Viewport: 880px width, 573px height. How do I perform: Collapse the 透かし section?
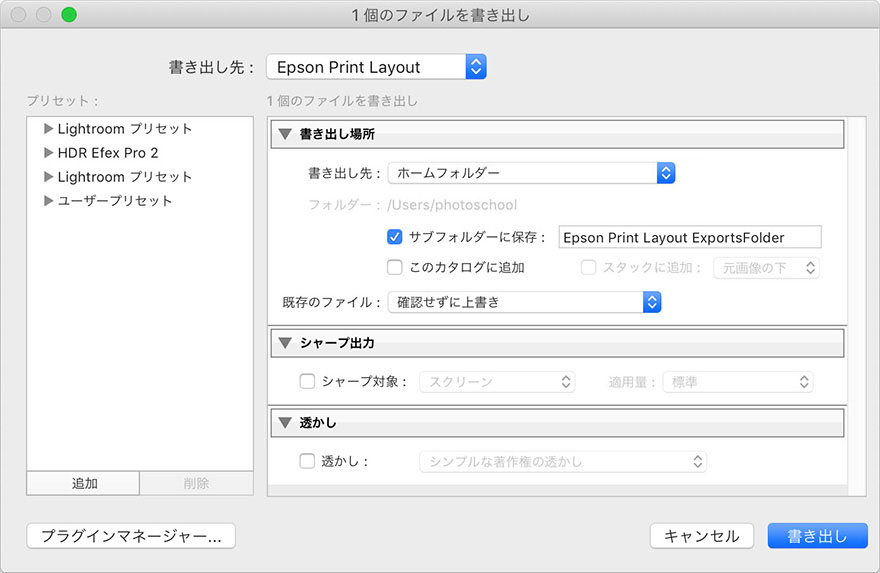(285, 423)
